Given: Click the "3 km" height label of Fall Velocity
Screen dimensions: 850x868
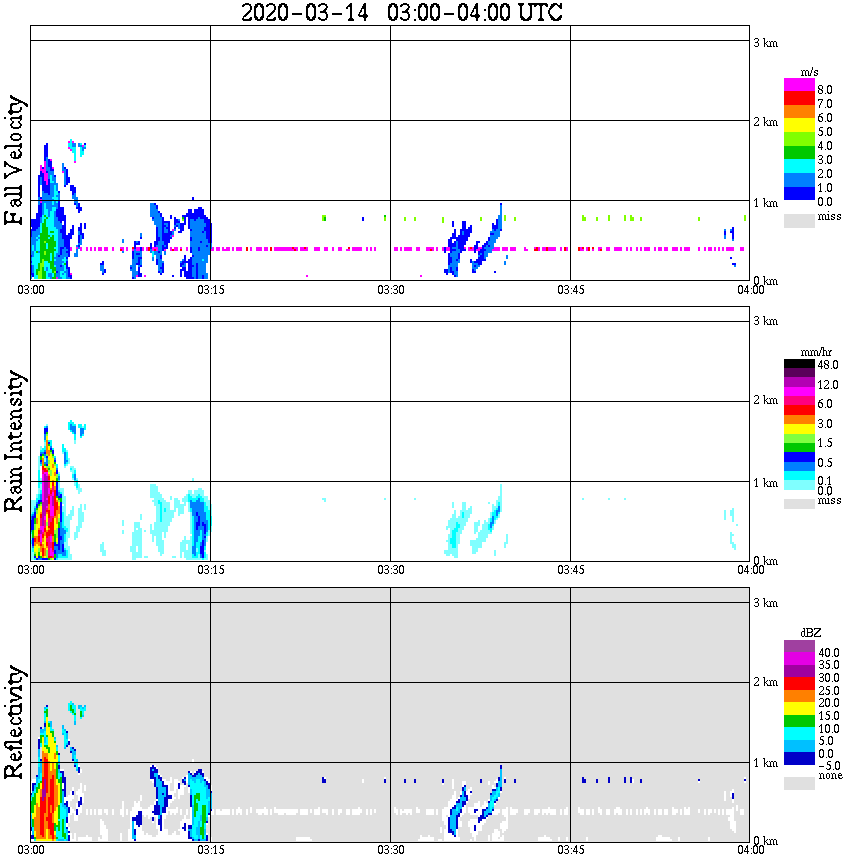Looking at the screenshot, I should 765,43.
